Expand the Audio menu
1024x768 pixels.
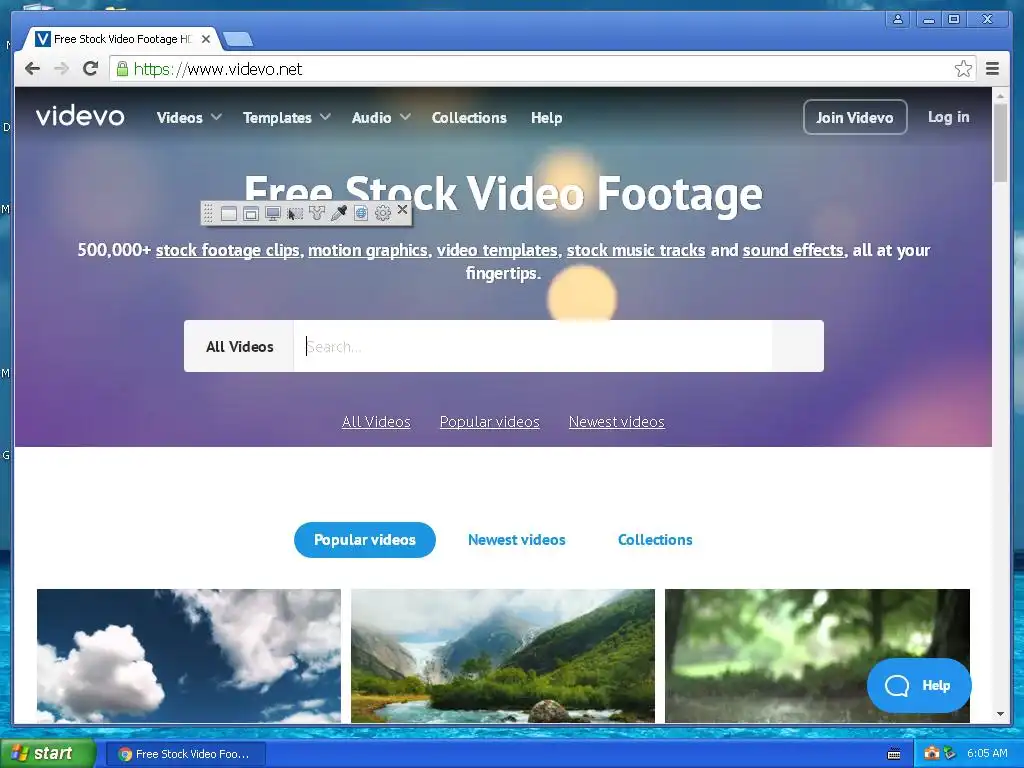click(x=381, y=118)
